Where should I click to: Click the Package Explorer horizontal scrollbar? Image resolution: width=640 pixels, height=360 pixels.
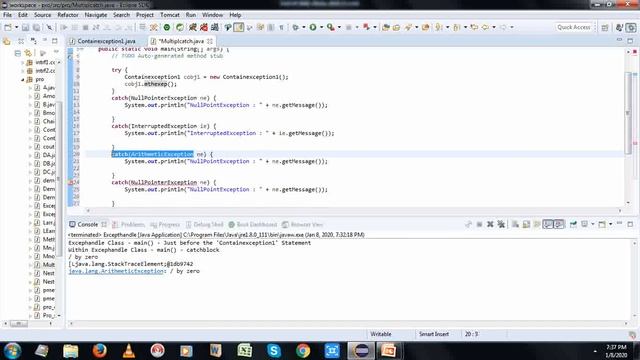point(19,324)
